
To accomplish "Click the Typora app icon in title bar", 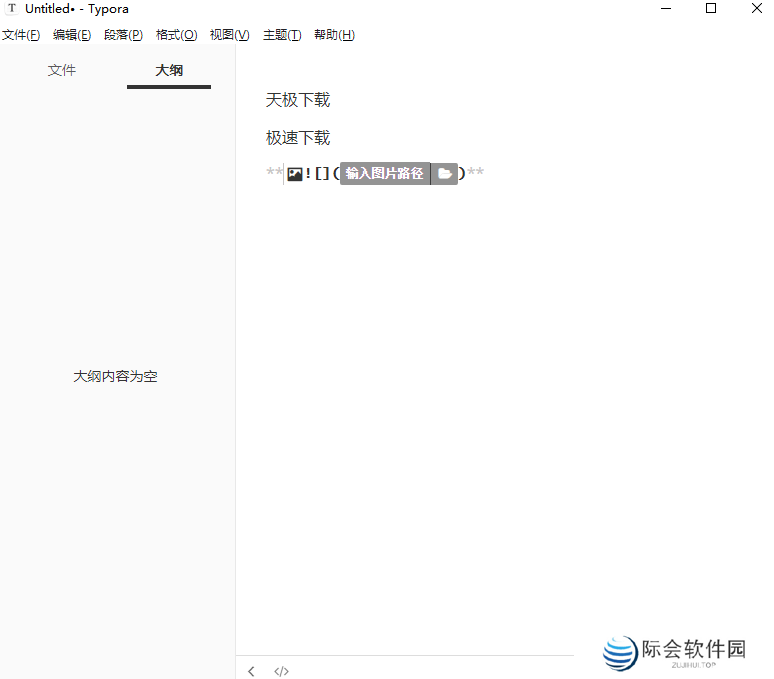I will coord(12,8).
